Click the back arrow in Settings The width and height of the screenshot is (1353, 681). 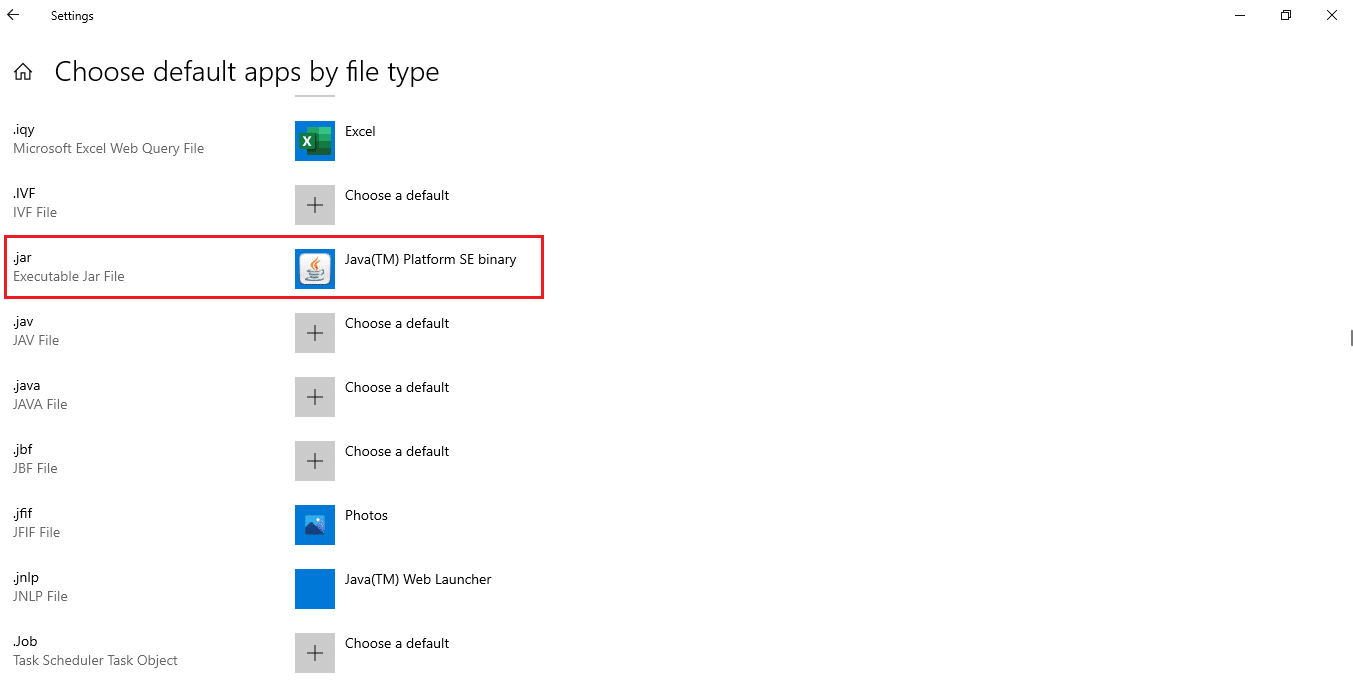(x=13, y=15)
